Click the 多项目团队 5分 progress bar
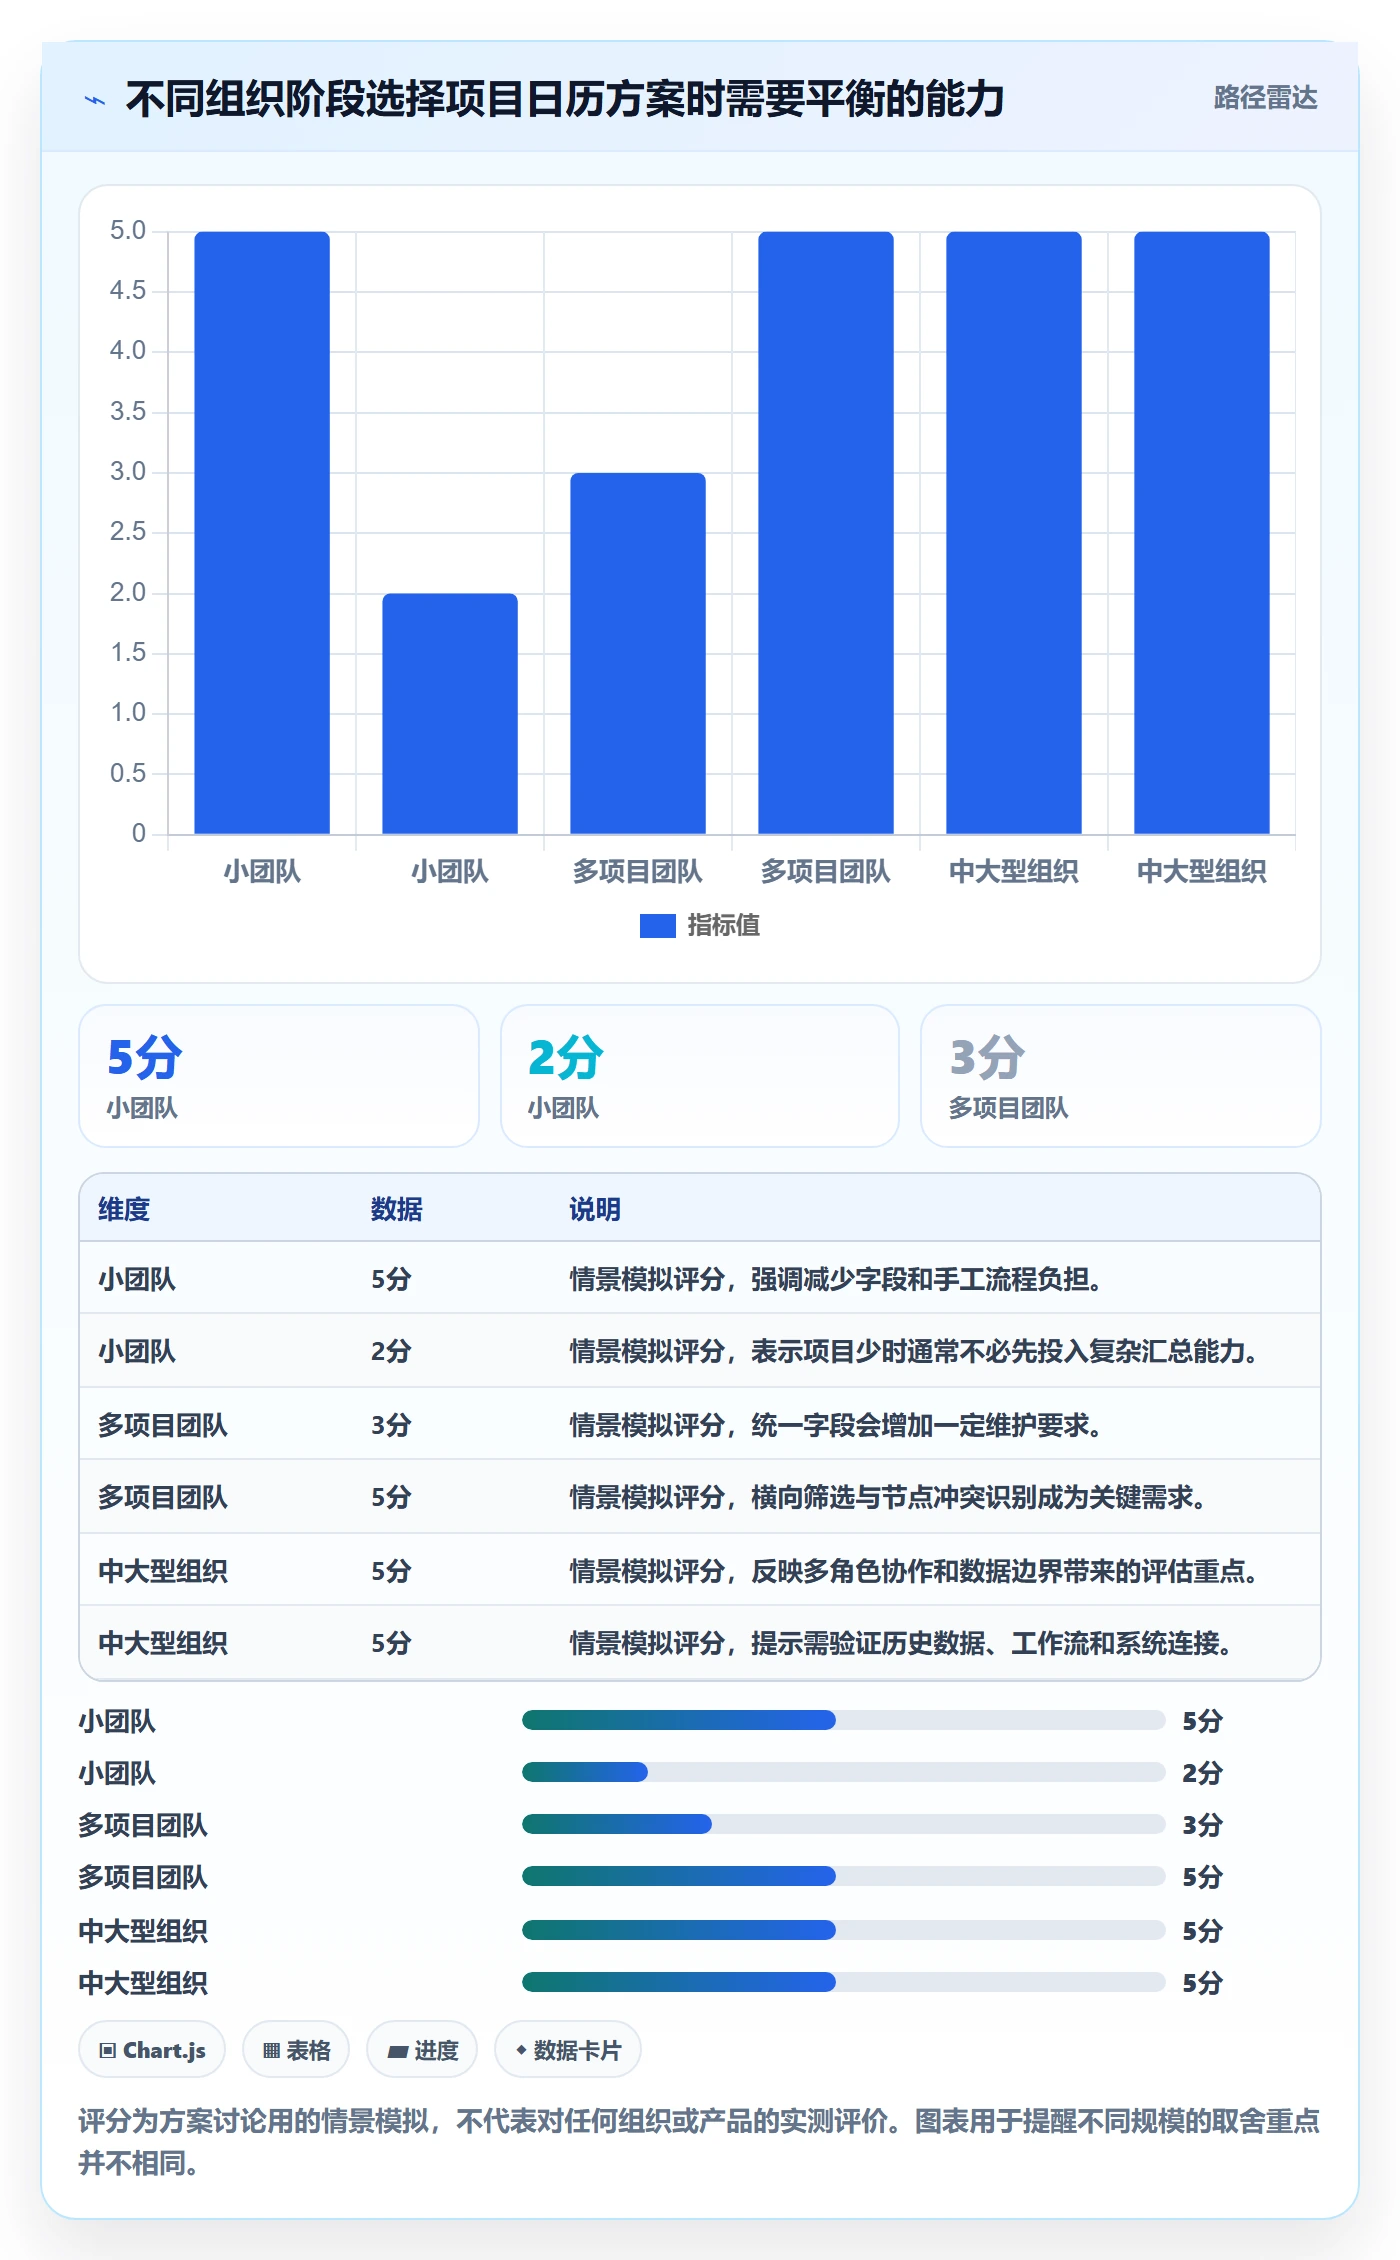Screen dimensions: 1400x2260 click(844, 1876)
